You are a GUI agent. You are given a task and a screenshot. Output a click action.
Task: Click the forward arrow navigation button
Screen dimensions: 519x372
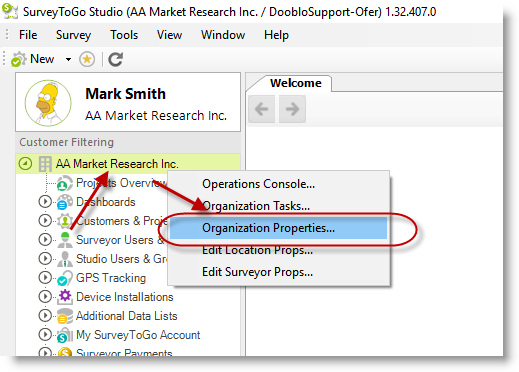292,109
